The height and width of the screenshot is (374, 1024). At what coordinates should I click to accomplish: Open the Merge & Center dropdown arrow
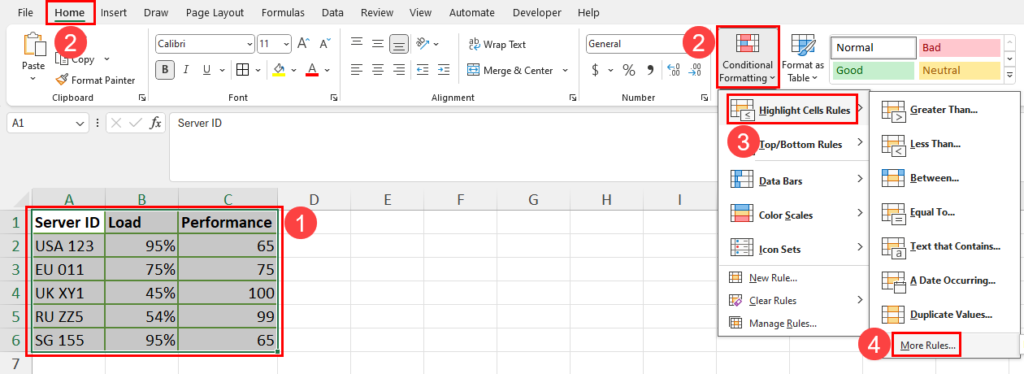[565, 70]
